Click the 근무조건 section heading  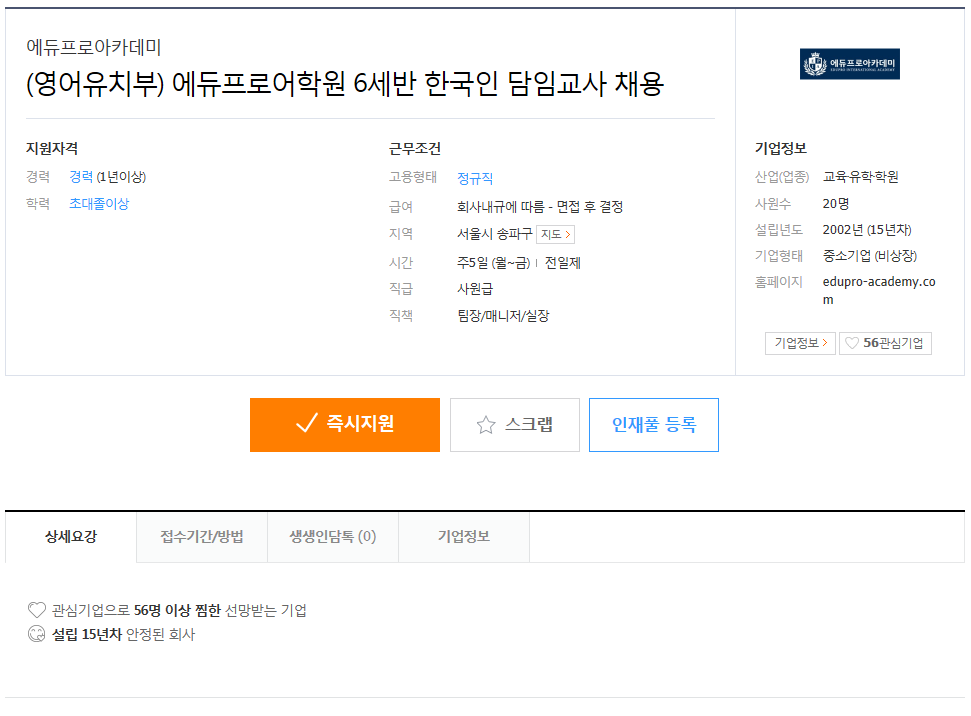point(414,149)
